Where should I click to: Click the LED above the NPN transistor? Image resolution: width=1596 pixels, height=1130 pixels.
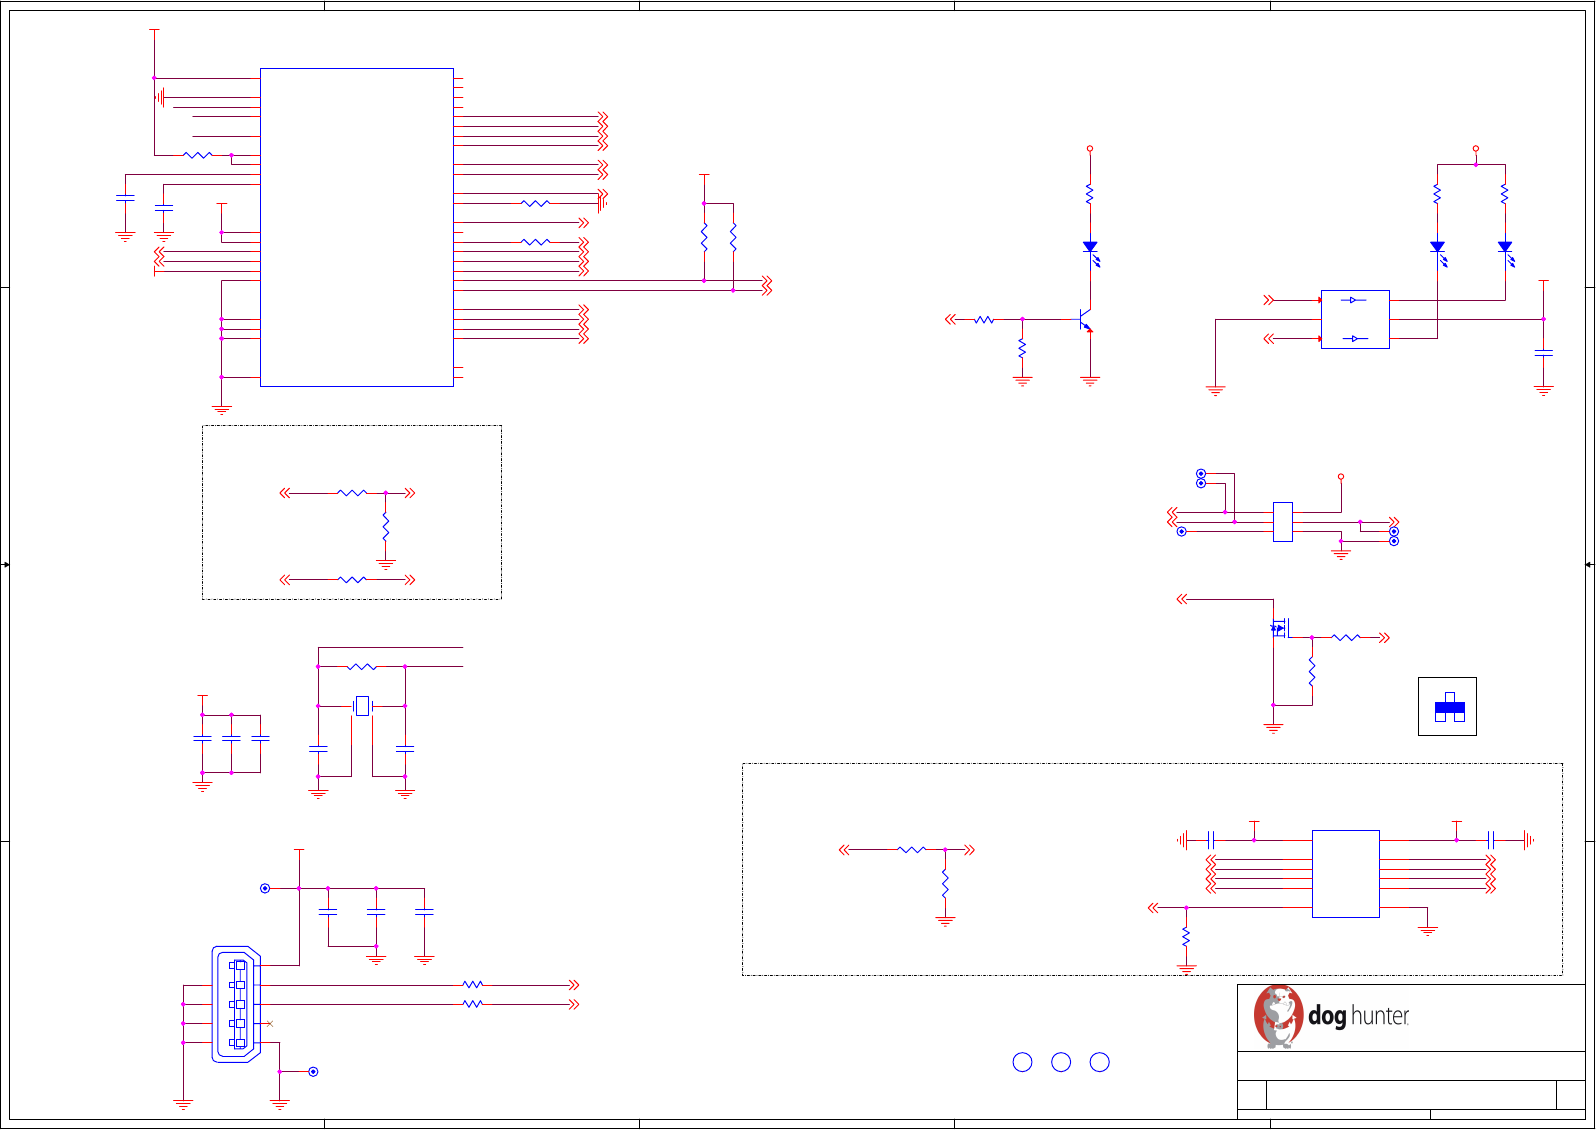click(1091, 251)
